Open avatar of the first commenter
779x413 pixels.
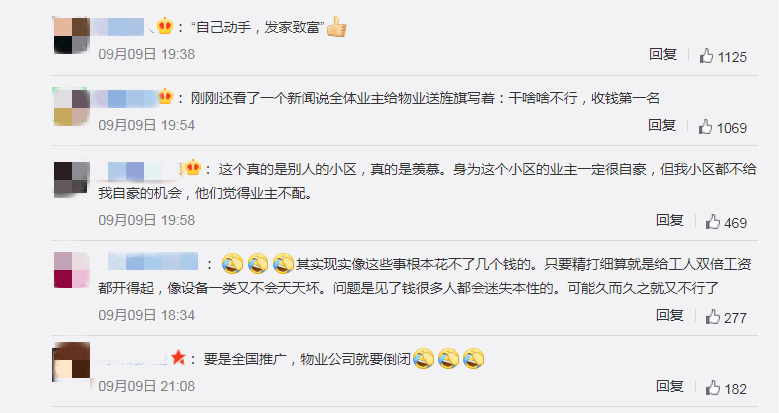(x=72, y=35)
